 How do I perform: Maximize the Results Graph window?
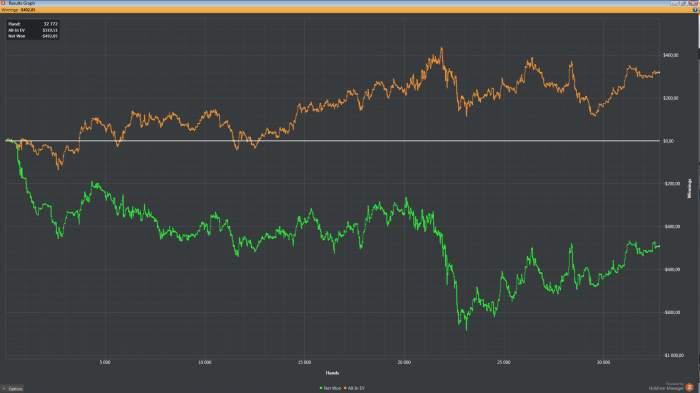(683, 3)
